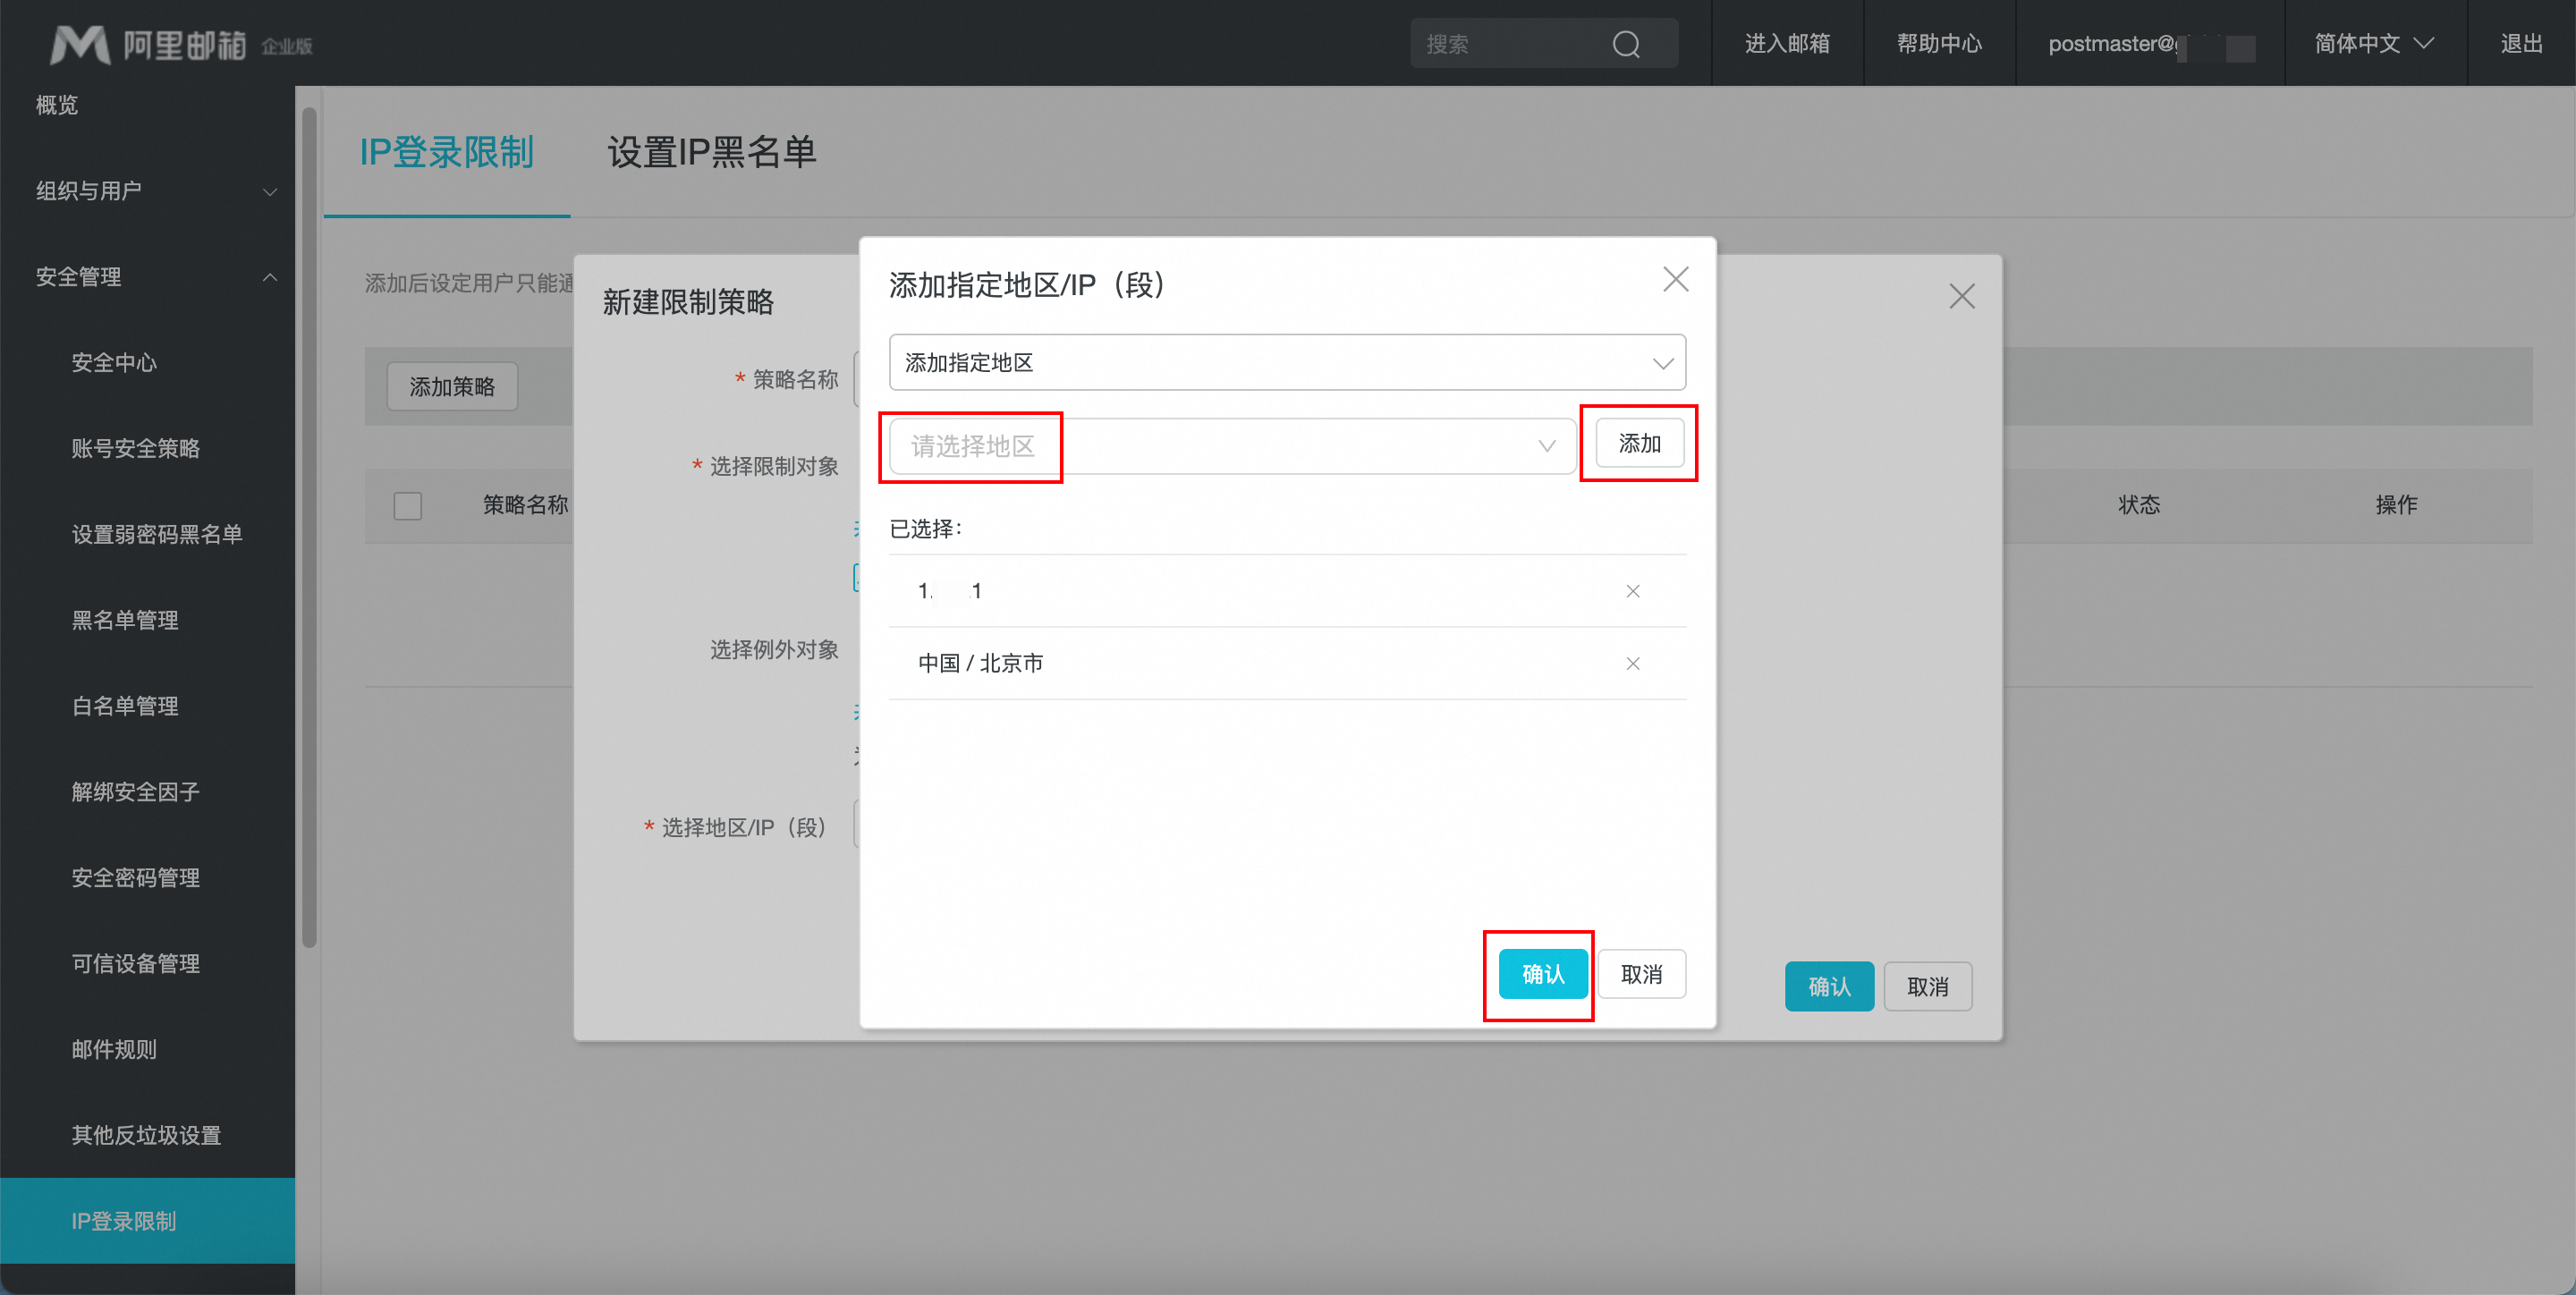Remove the 中国 / 北京市 entry
This screenshot has height=1295, width=2576.
click(1632, 663)
